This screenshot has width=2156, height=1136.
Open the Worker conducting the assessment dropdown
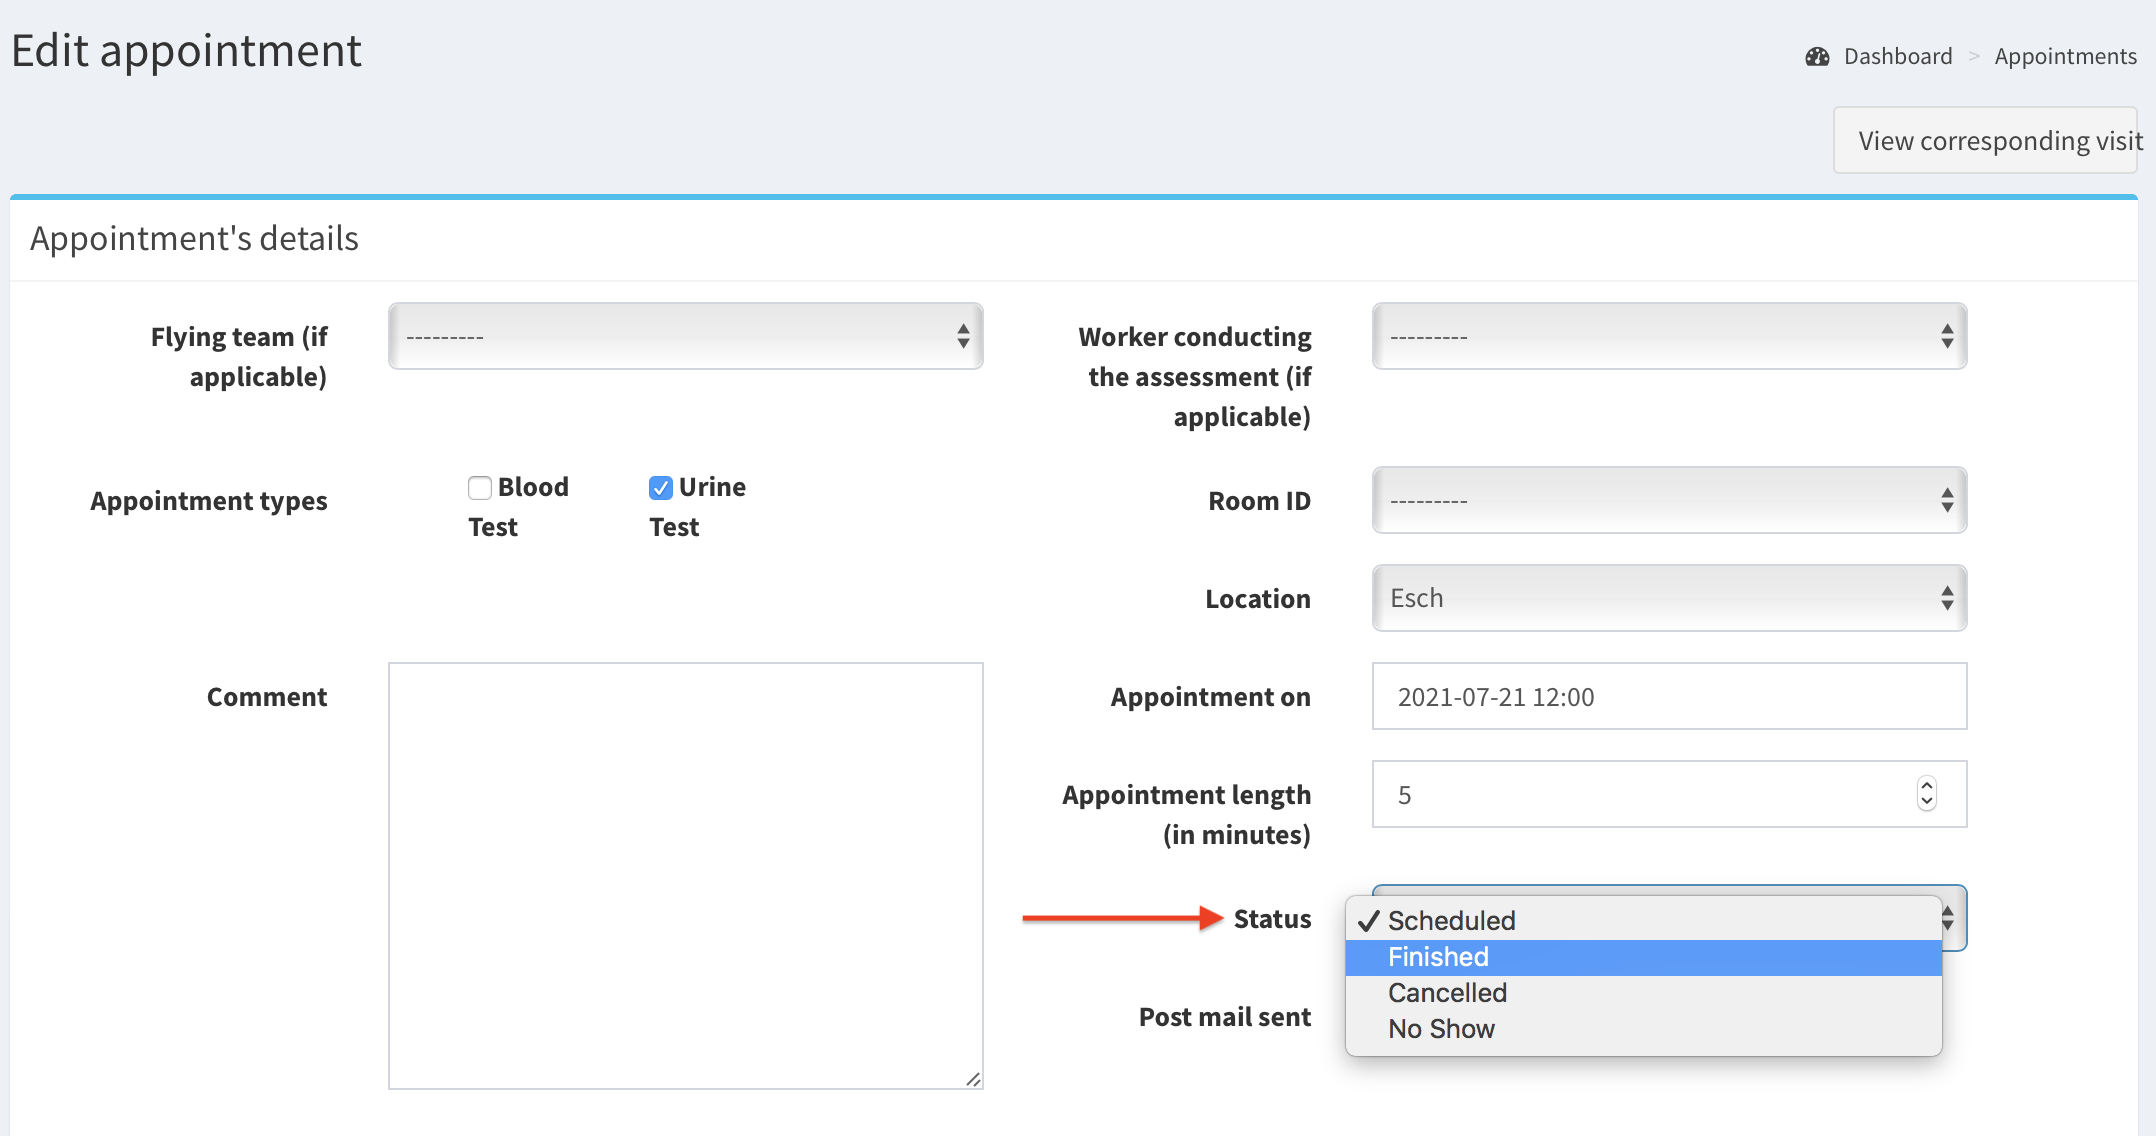(x=1668, y=336)
